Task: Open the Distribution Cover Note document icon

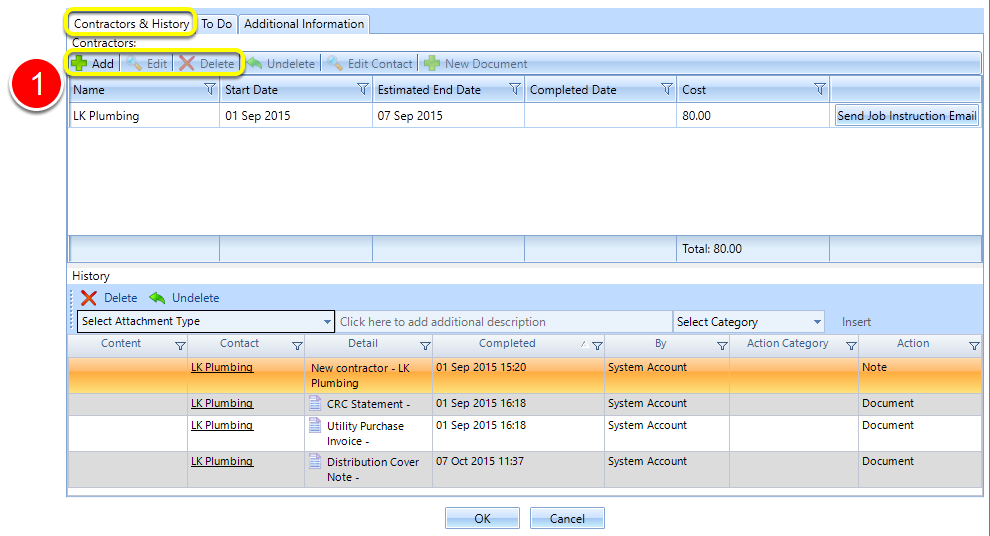Action: click(x=314, y=461)
